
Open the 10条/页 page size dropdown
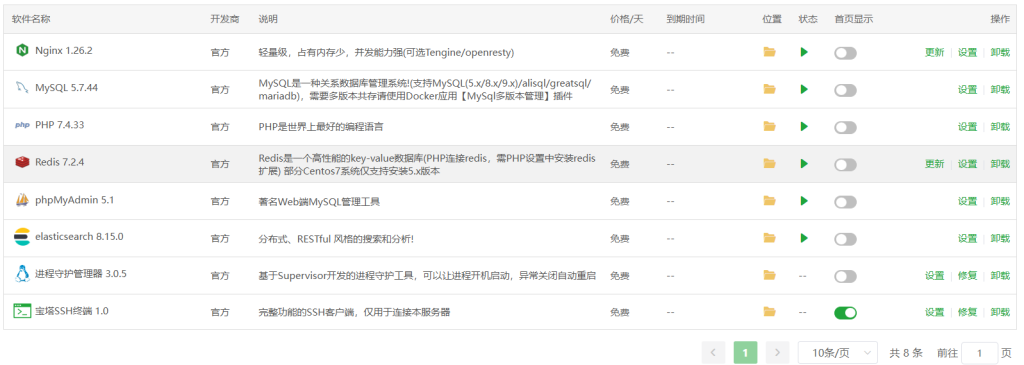[838, 353]
